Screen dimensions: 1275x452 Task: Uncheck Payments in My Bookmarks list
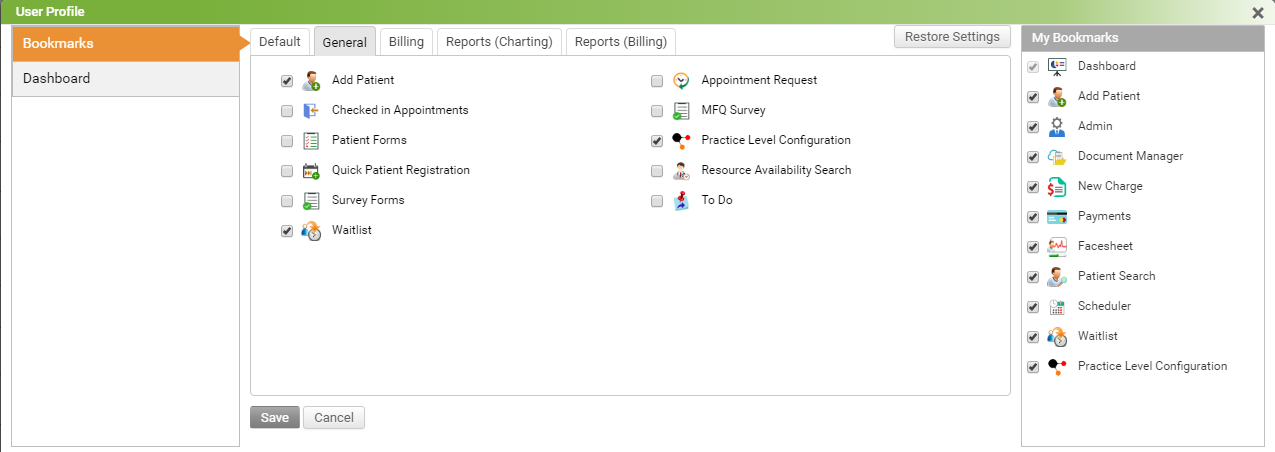coord(1033,217)
